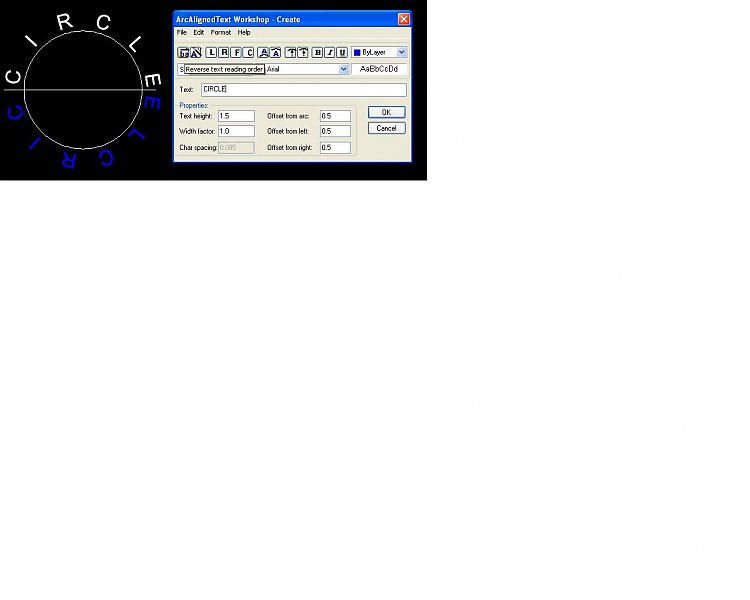Place text on the convex side icon
The image size is (750, 600).
(263, 52)
